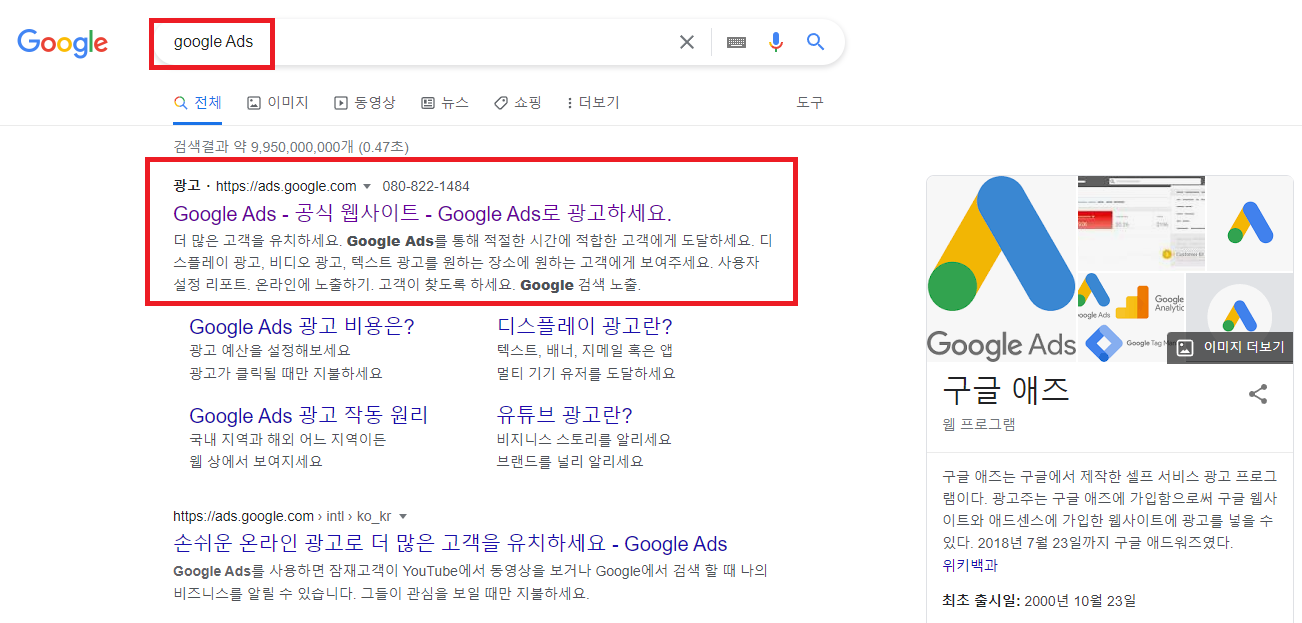Viewport: 1302px width, 623px height.
Task: Click the 웹 프로그램 subtitle
Action: point(979,424)
